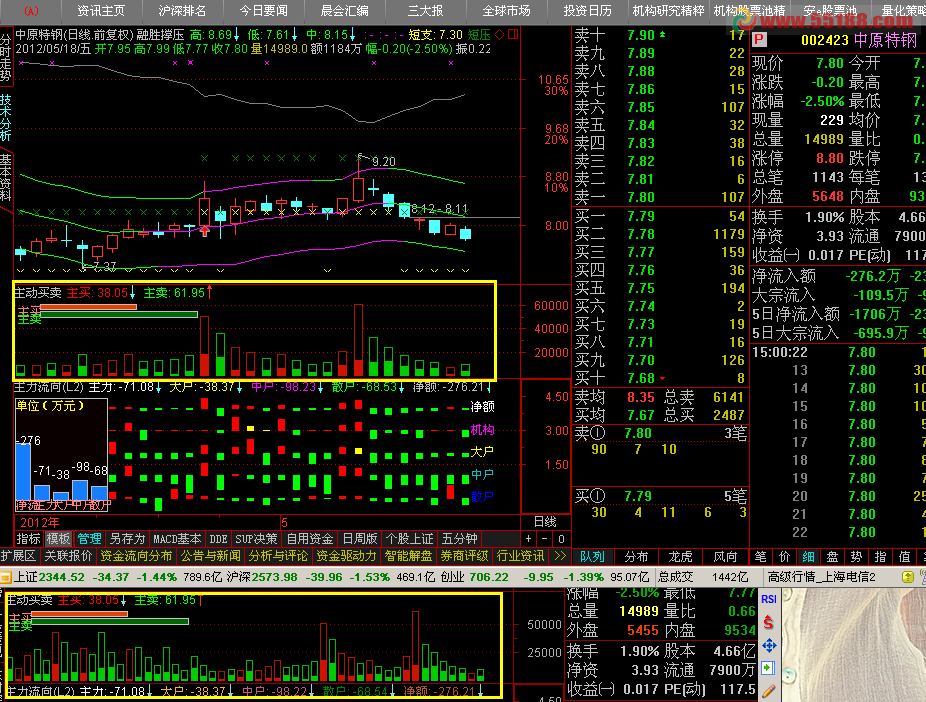926x702 pixels.
Task: Click the 002423 中原特钢 stock title
Action: [x=859, y=40]
